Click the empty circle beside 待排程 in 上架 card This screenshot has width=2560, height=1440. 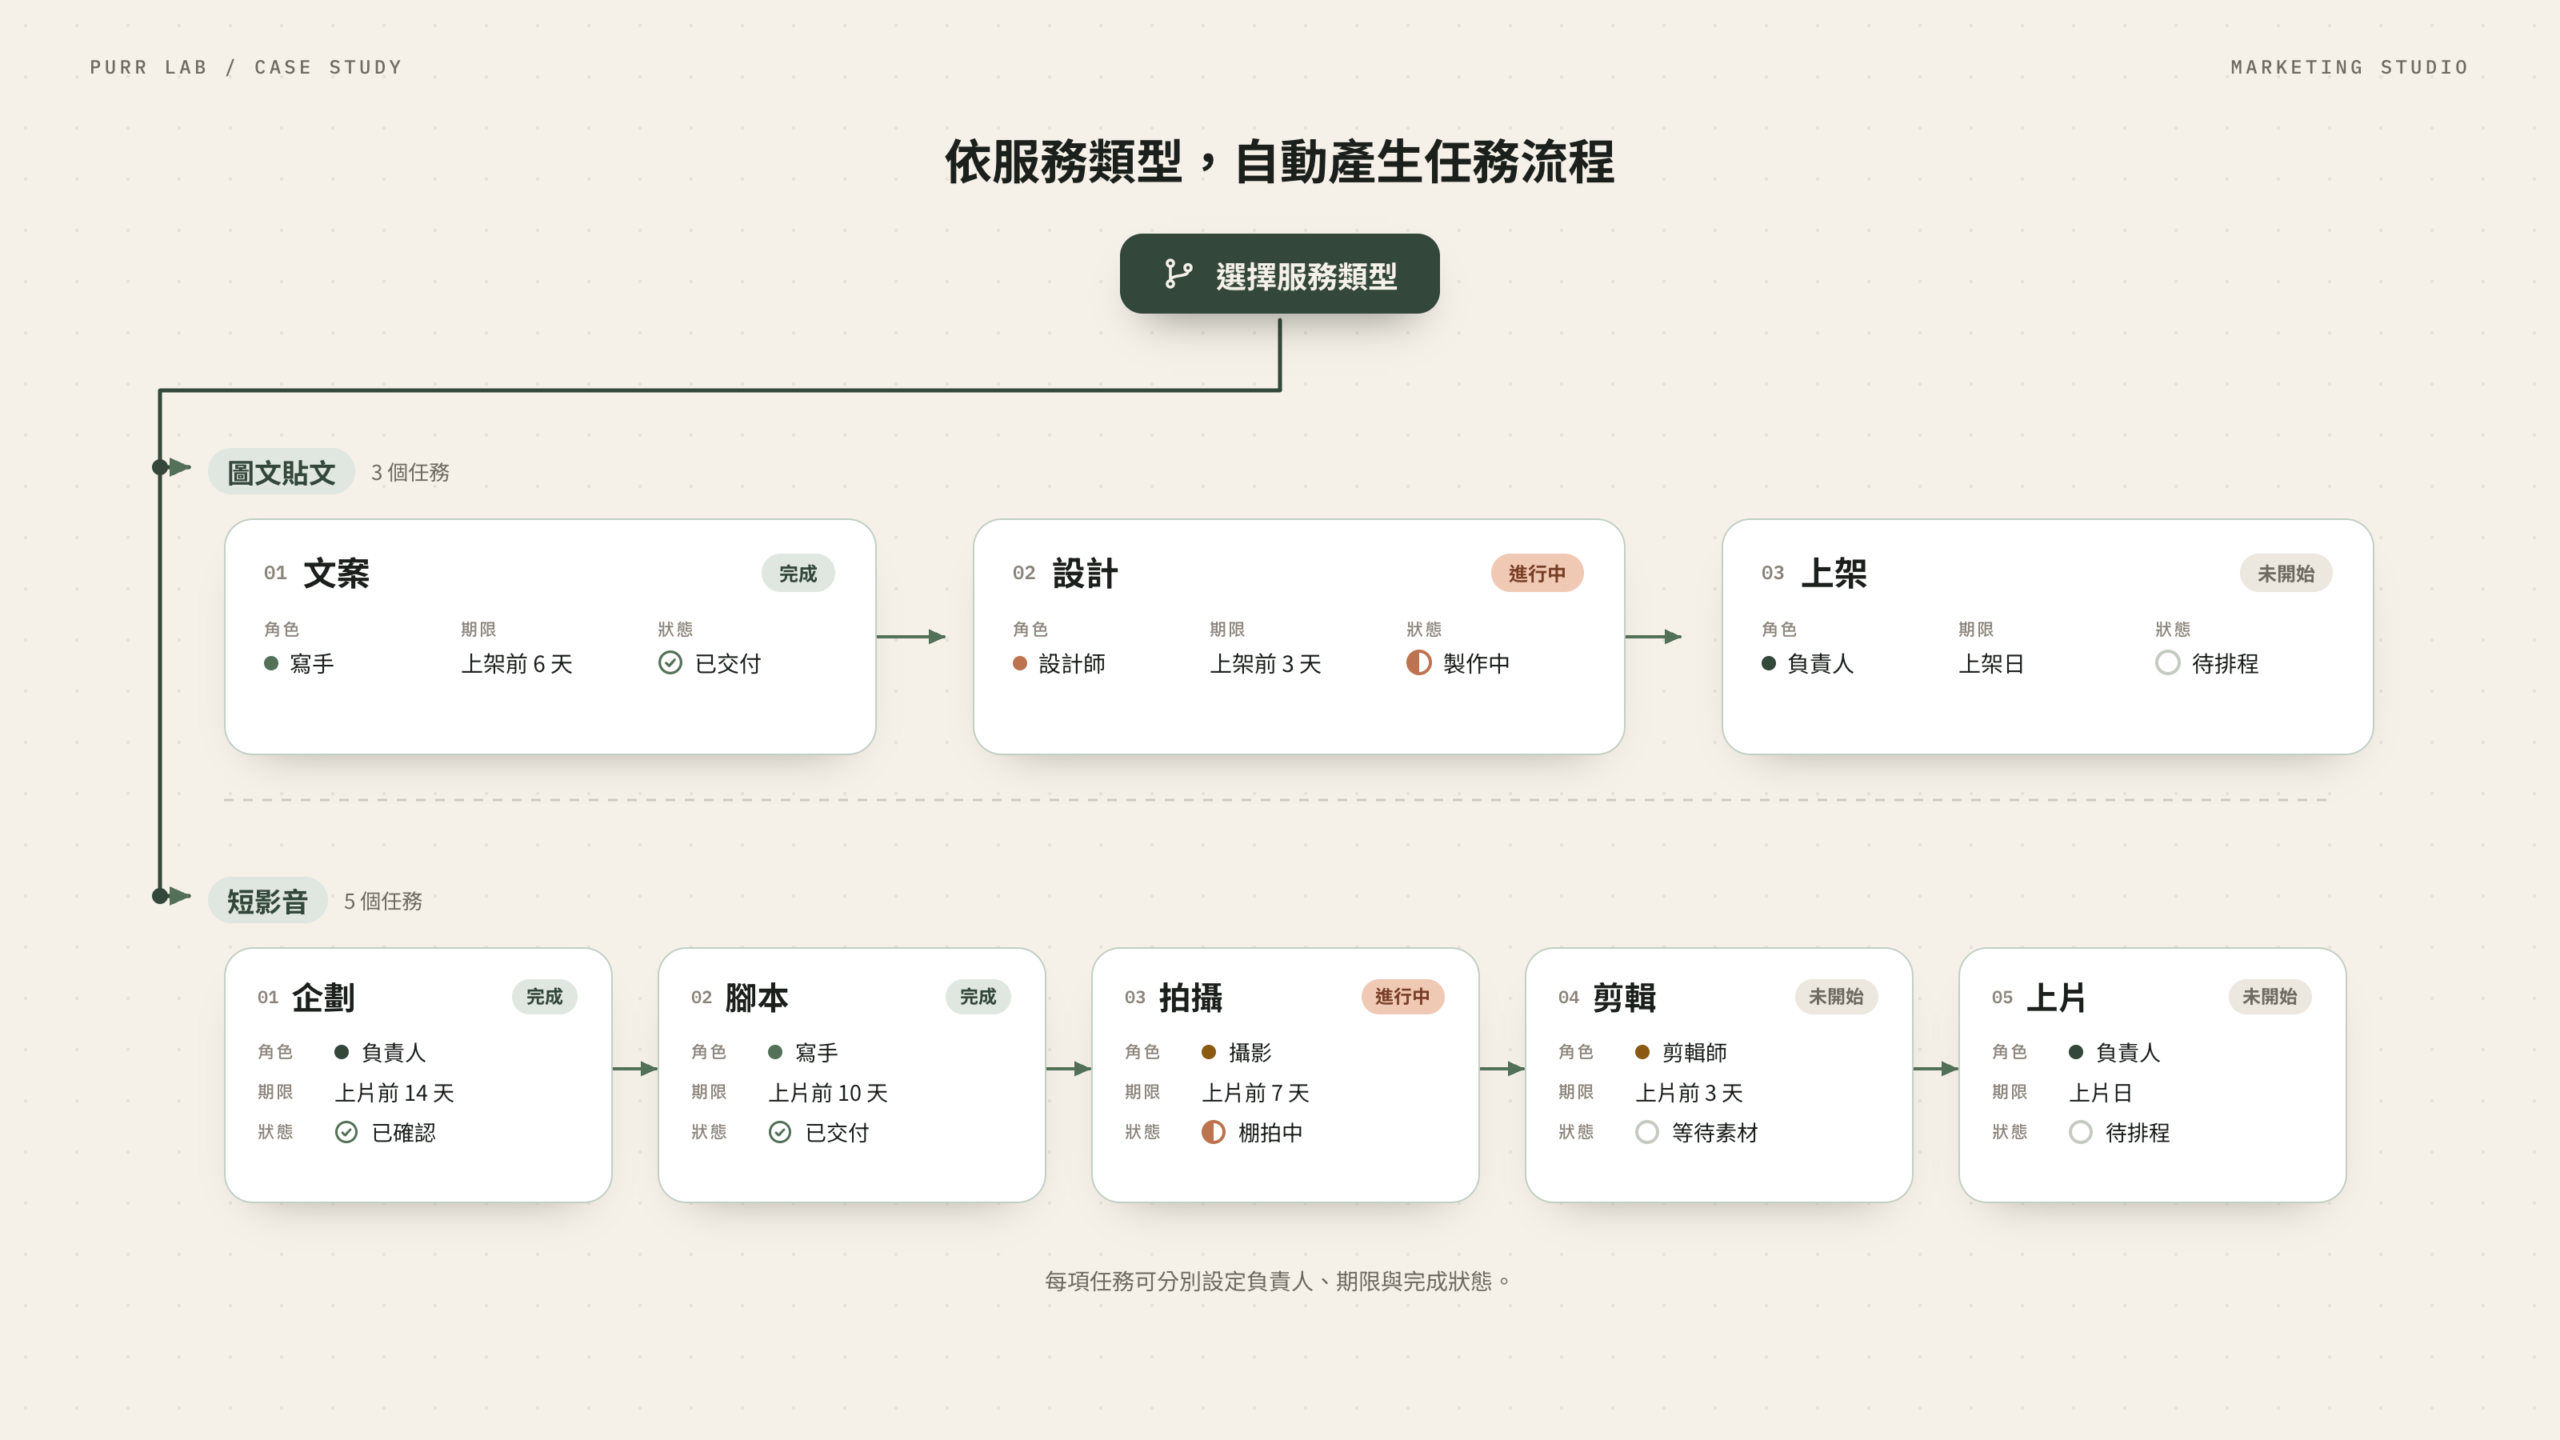tap(2167, 663)
